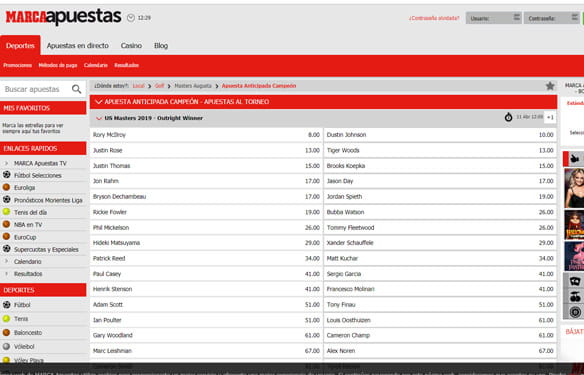Viewport: 584px width, 375px height.
Task: Select Jon Rahm odds 17.00
Action: (206, 181)
